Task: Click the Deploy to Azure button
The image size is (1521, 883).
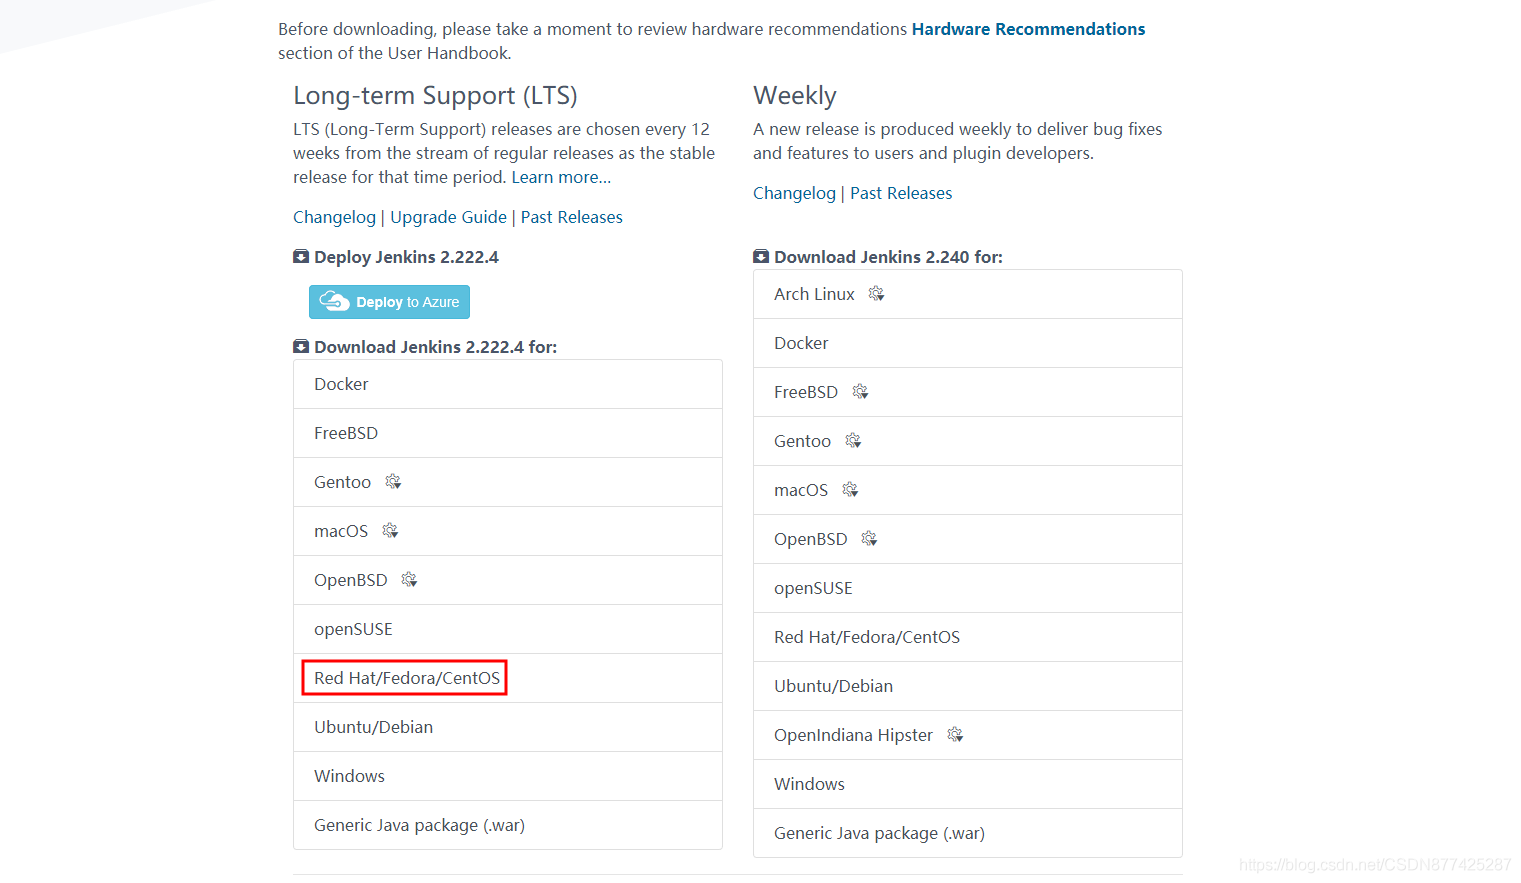Action: click(x=389, y=302)
